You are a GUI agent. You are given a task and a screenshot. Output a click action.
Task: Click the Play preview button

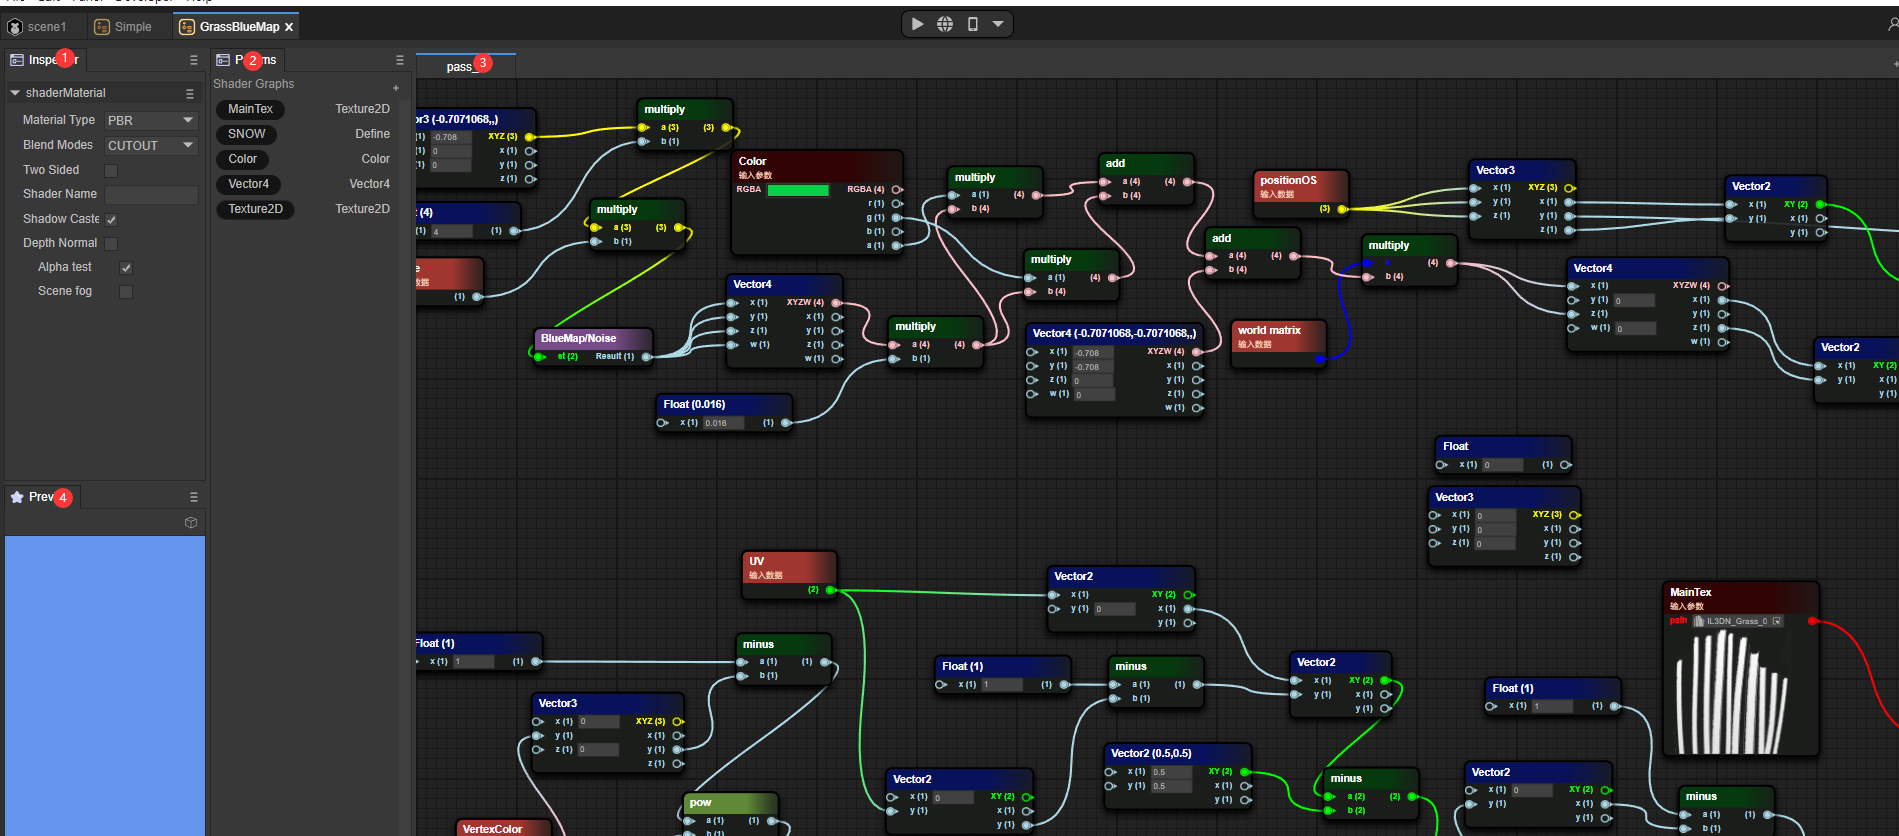tap(917, 24)
